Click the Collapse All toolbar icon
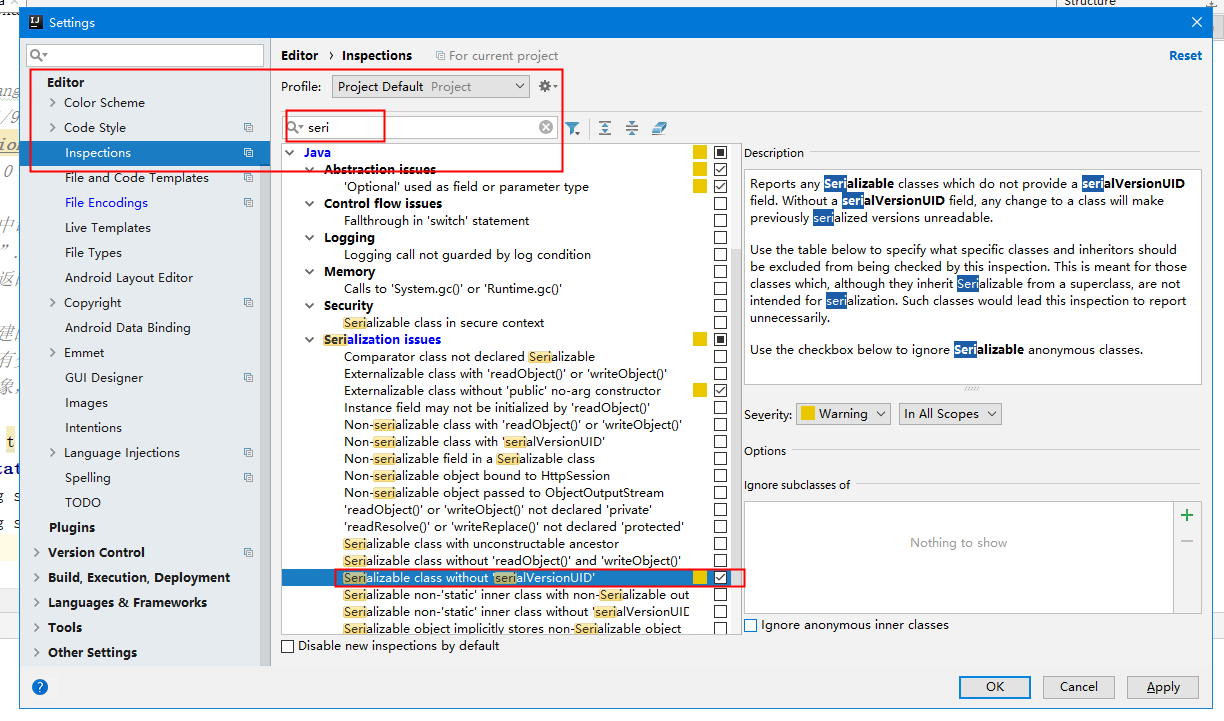Image resolution: width=1224 pixels, height=721 pixels. point(632,128)
